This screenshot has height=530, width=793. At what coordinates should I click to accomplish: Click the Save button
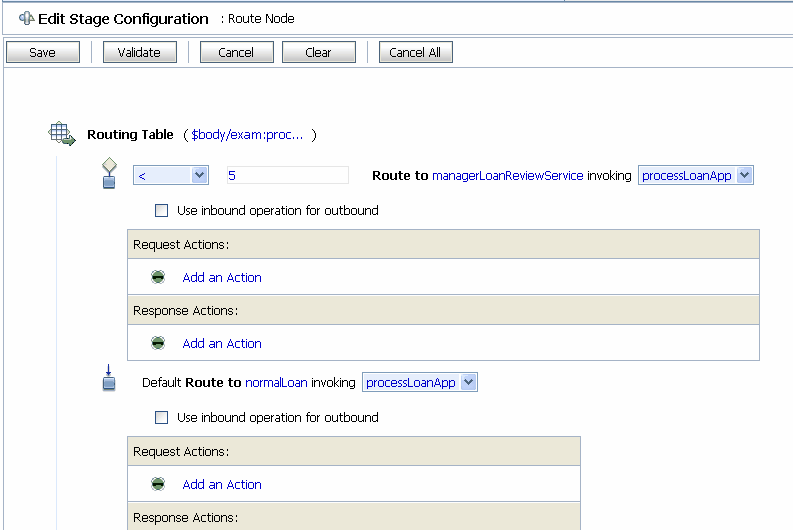(43, 52)
